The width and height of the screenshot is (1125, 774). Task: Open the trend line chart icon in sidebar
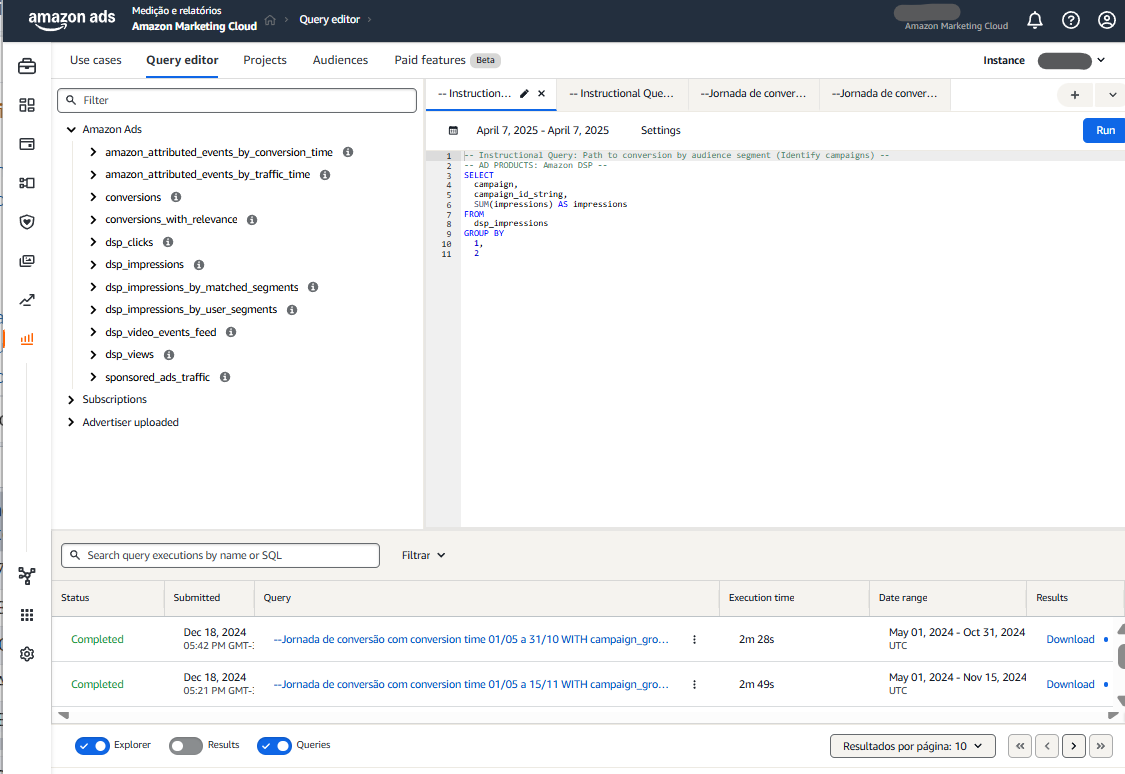[27, 300]
